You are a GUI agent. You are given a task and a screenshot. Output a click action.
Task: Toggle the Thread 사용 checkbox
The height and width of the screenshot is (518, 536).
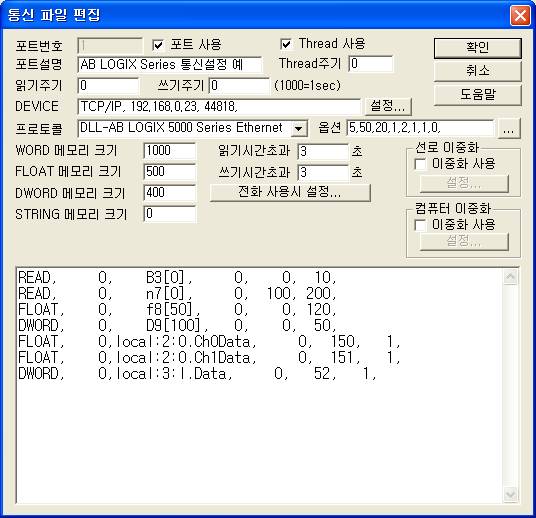point(286,44)
